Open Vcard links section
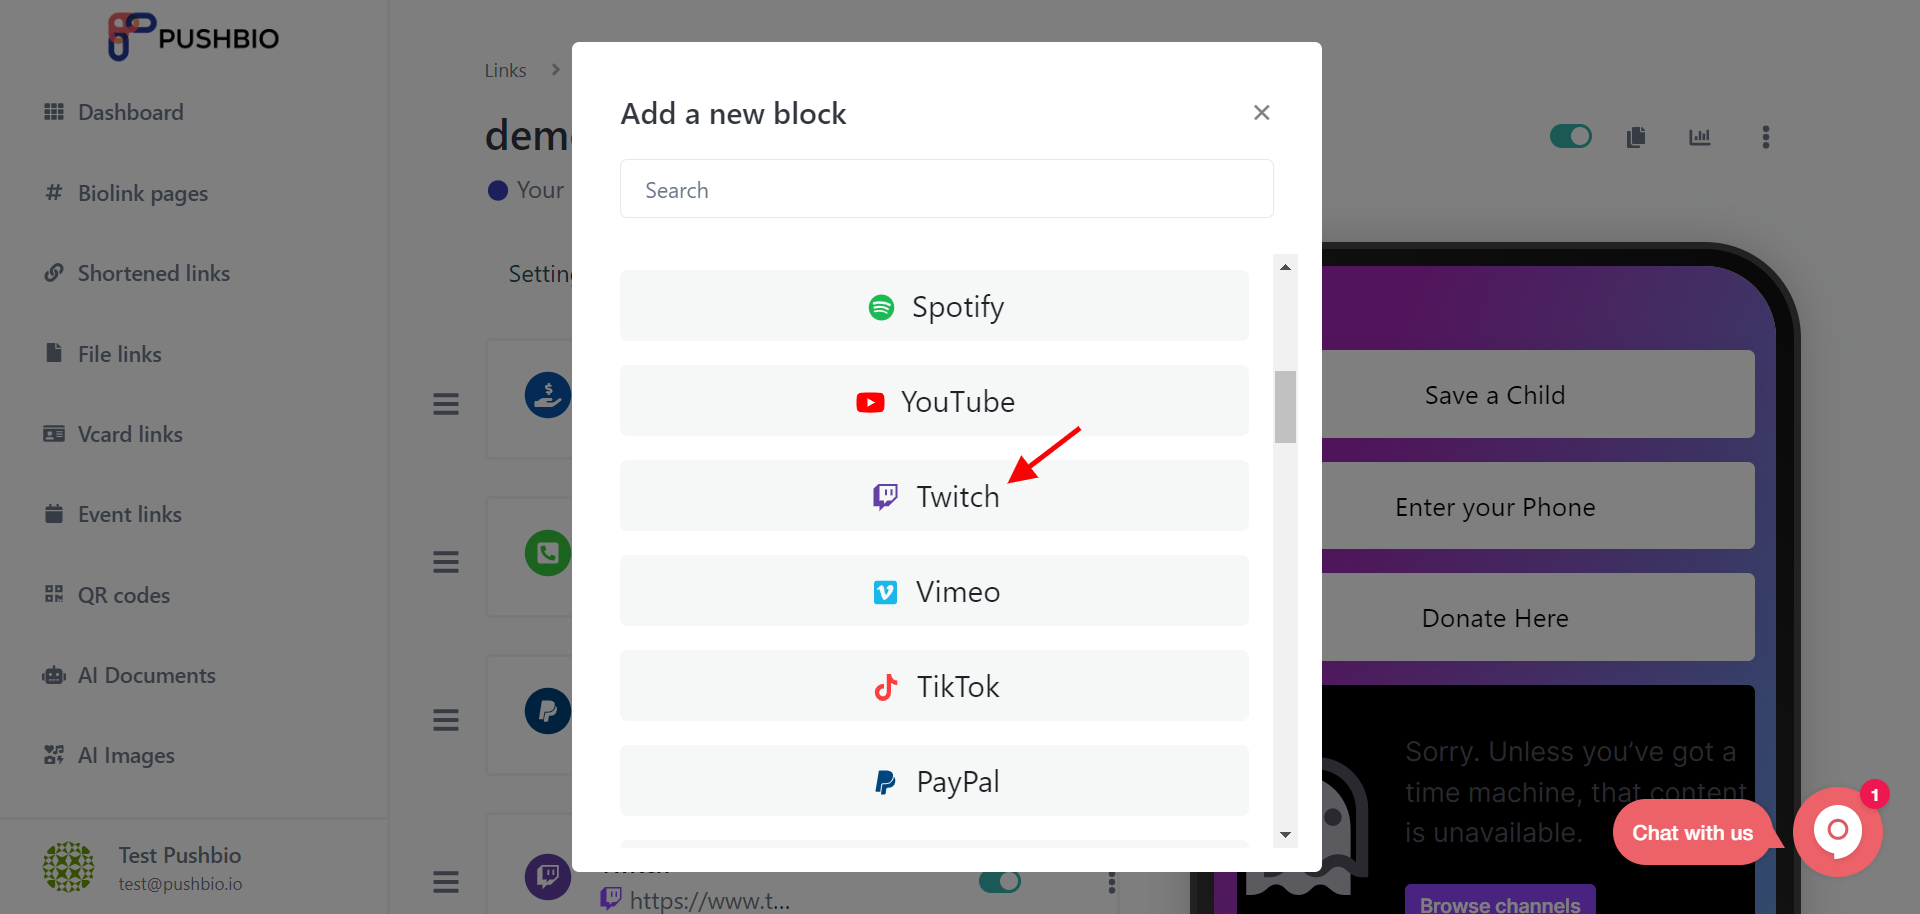The image size is (1920, 914). click(x=130, y=434)
